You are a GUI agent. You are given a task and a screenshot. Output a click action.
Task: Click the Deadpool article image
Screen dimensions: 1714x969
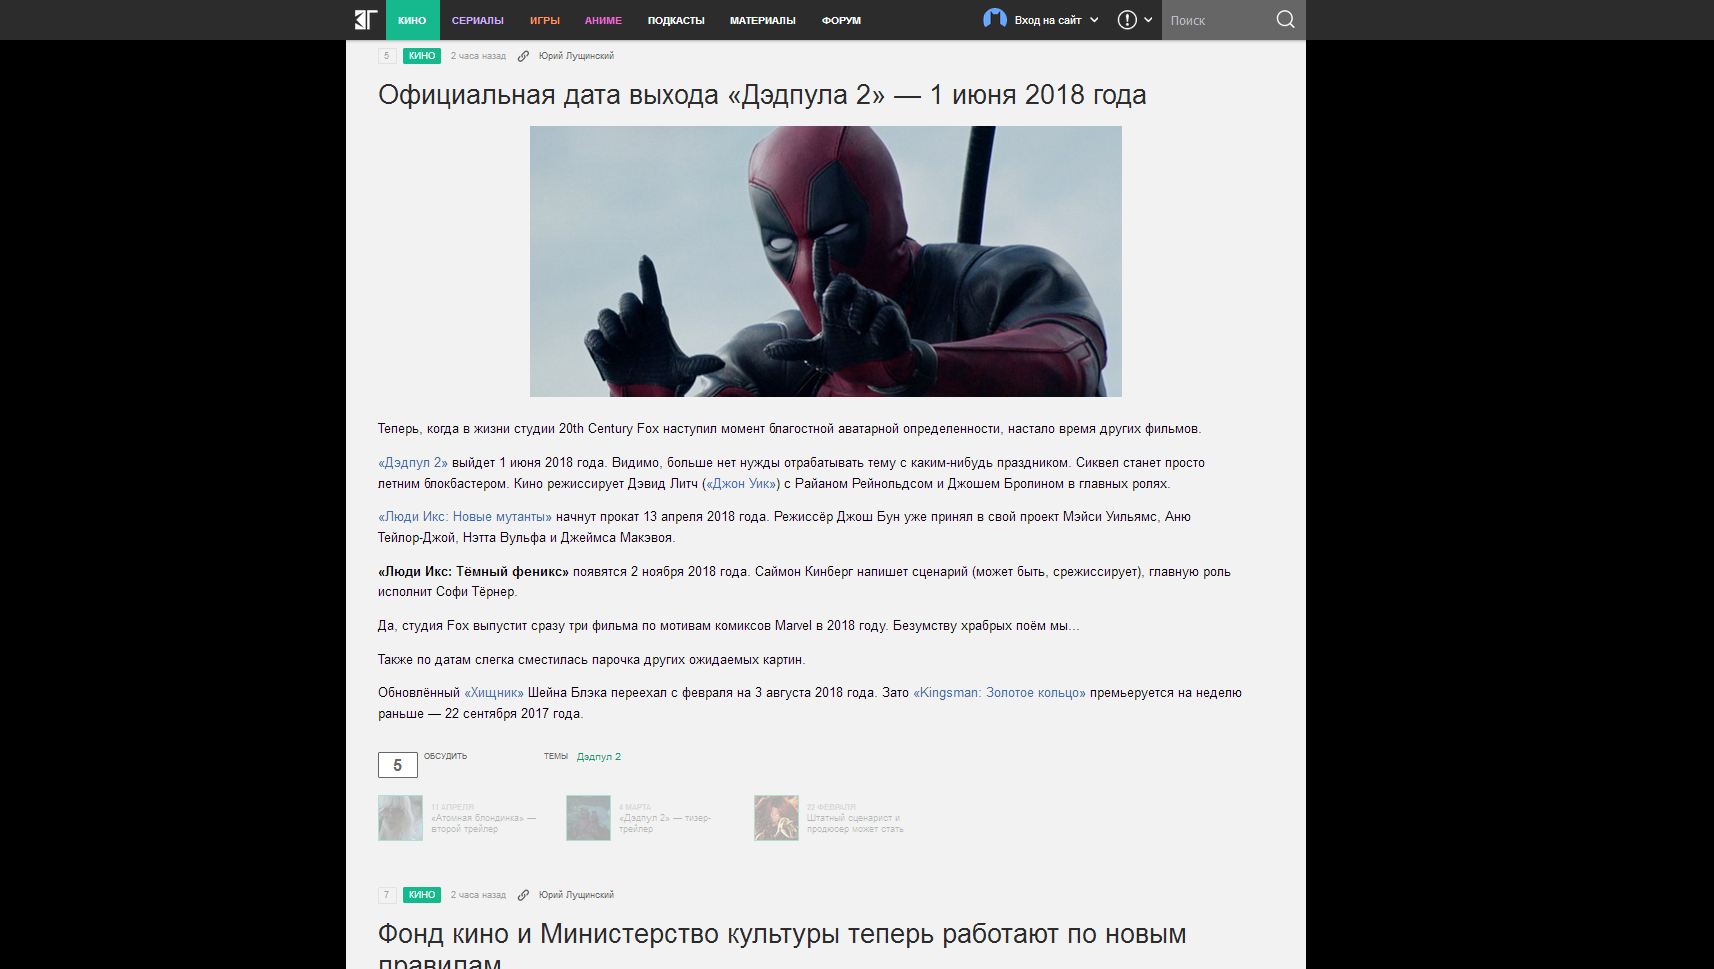click(826, 261)
